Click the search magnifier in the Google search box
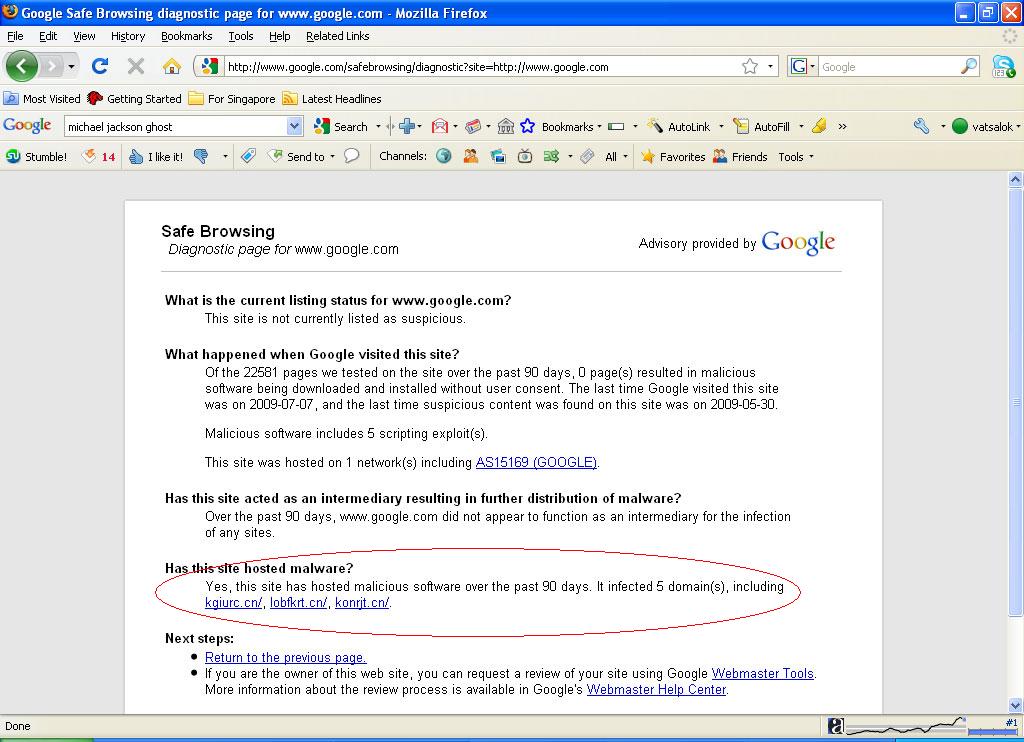The width and height of the screenshot is (1024, 742). click(x=969, y=66)
